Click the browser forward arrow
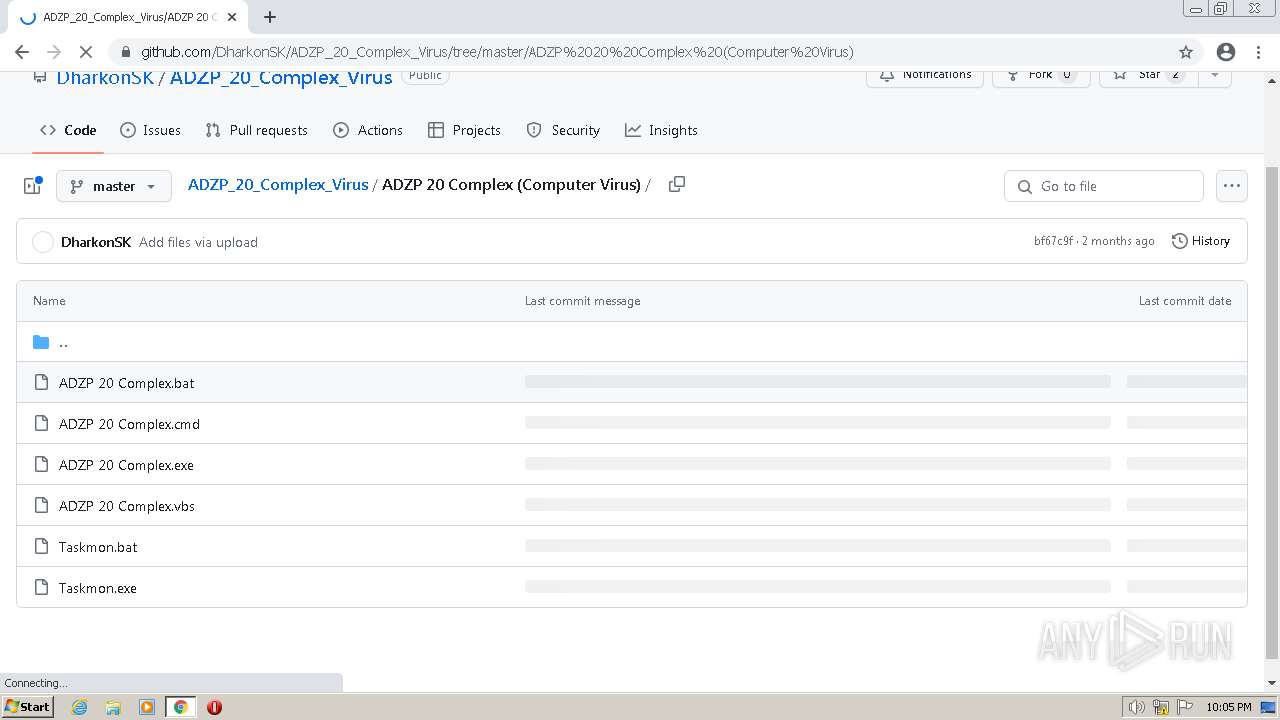 tap(54, 52)
